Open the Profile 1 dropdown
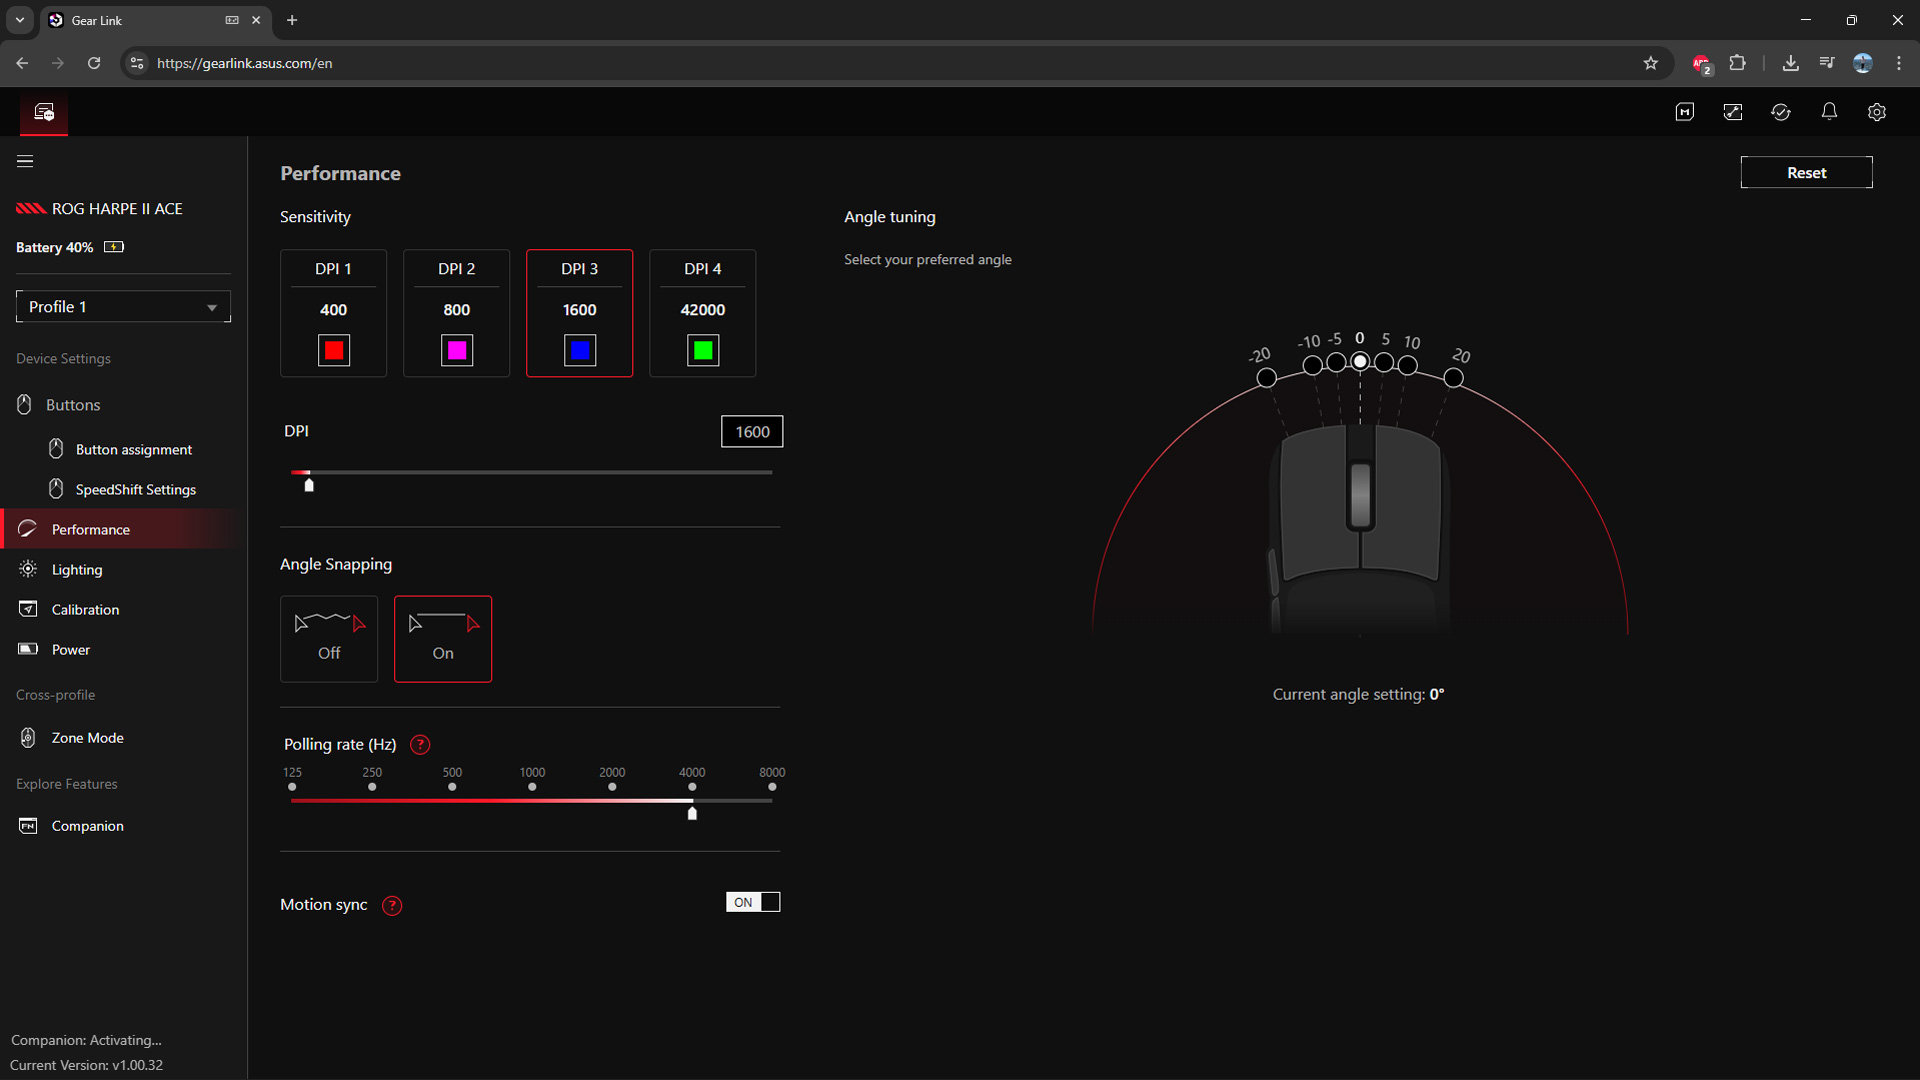The height and width of the screenshot is (1080, 1920). (122, 306)
